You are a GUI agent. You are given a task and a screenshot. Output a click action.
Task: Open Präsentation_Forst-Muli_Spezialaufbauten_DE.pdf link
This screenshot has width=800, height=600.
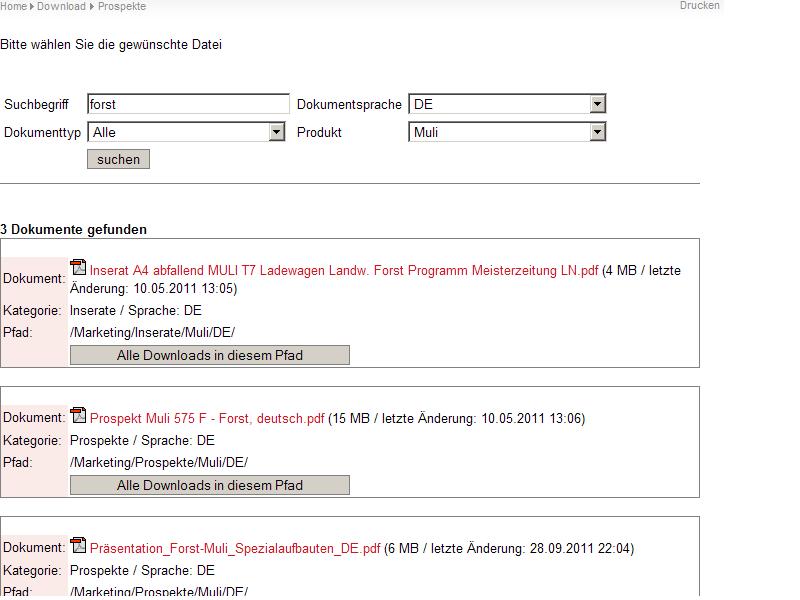coord(235,548)
